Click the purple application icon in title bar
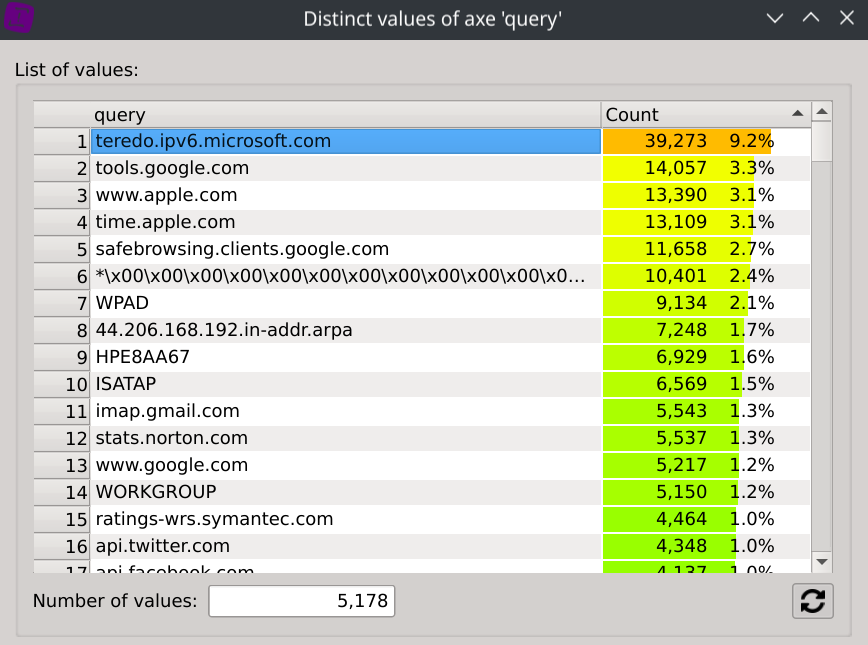The width and height of the screenshot is (868, 645). click(x=19, y=19)
